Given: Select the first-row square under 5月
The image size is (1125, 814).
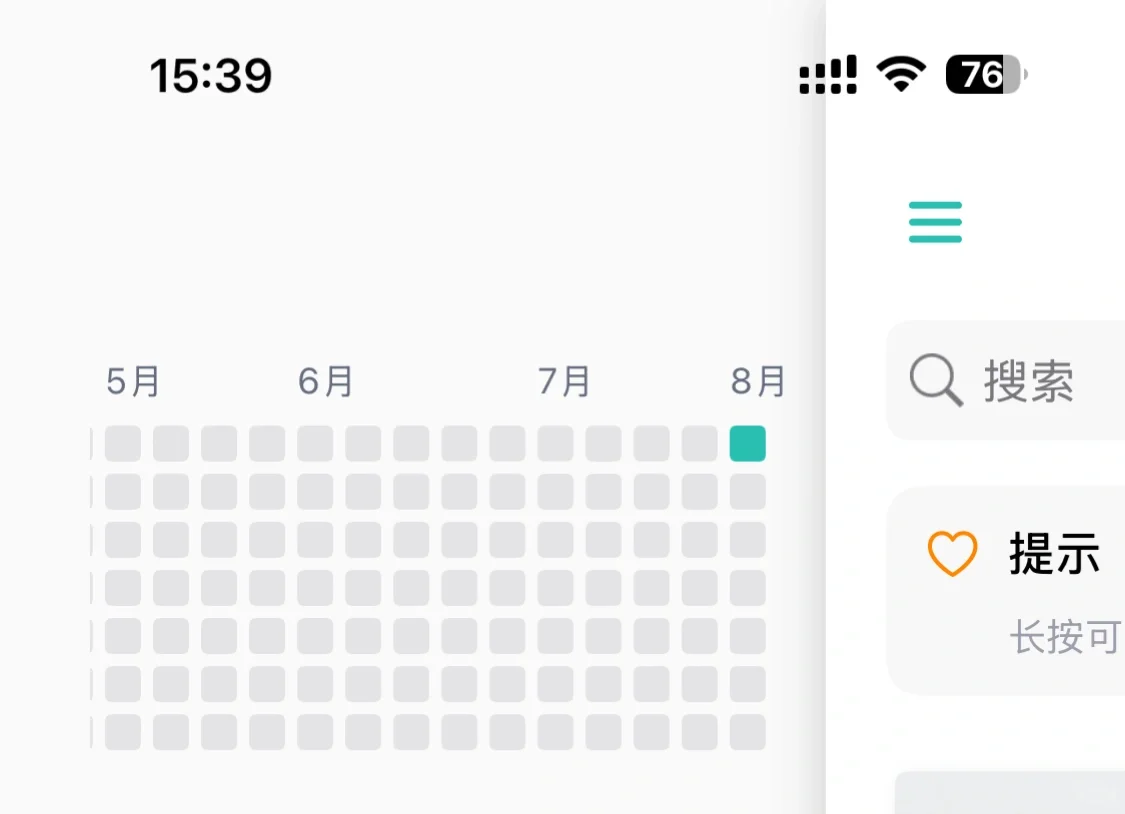Looking at the screenshot, I should [x=123, y=443].
